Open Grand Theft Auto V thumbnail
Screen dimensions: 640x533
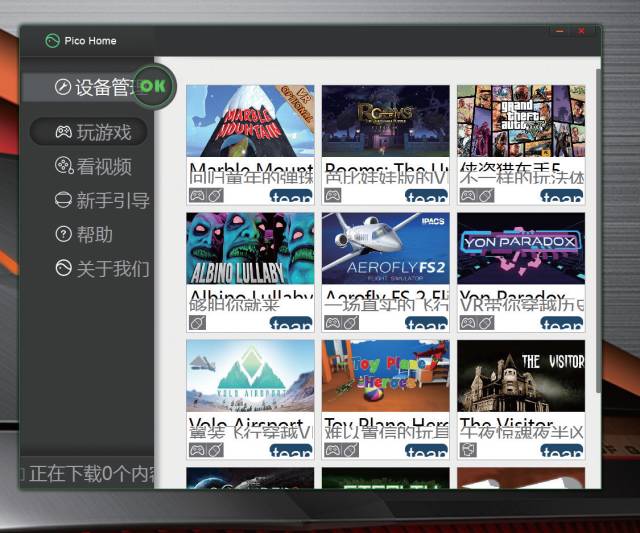click(521, 121)
